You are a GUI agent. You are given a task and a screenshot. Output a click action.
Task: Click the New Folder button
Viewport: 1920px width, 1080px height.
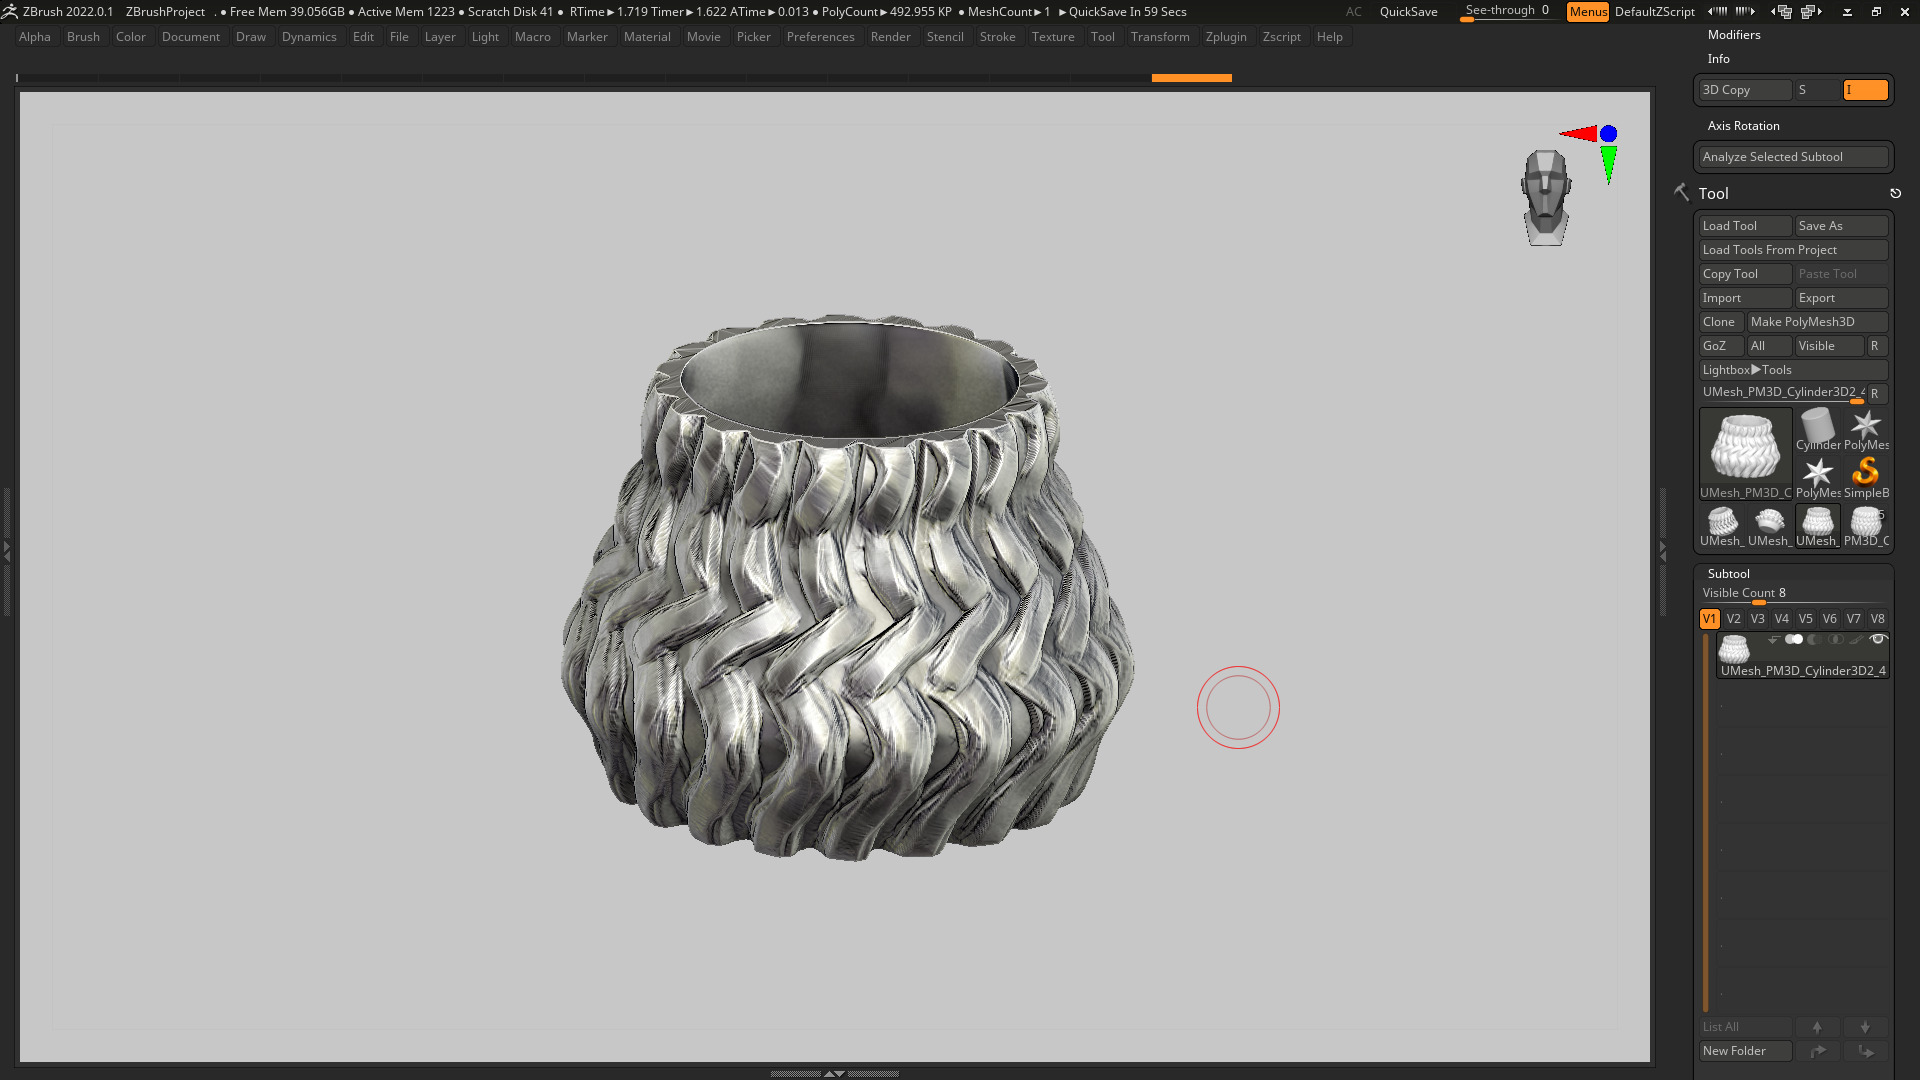pyautogui.click(x=1745, y=1051)
